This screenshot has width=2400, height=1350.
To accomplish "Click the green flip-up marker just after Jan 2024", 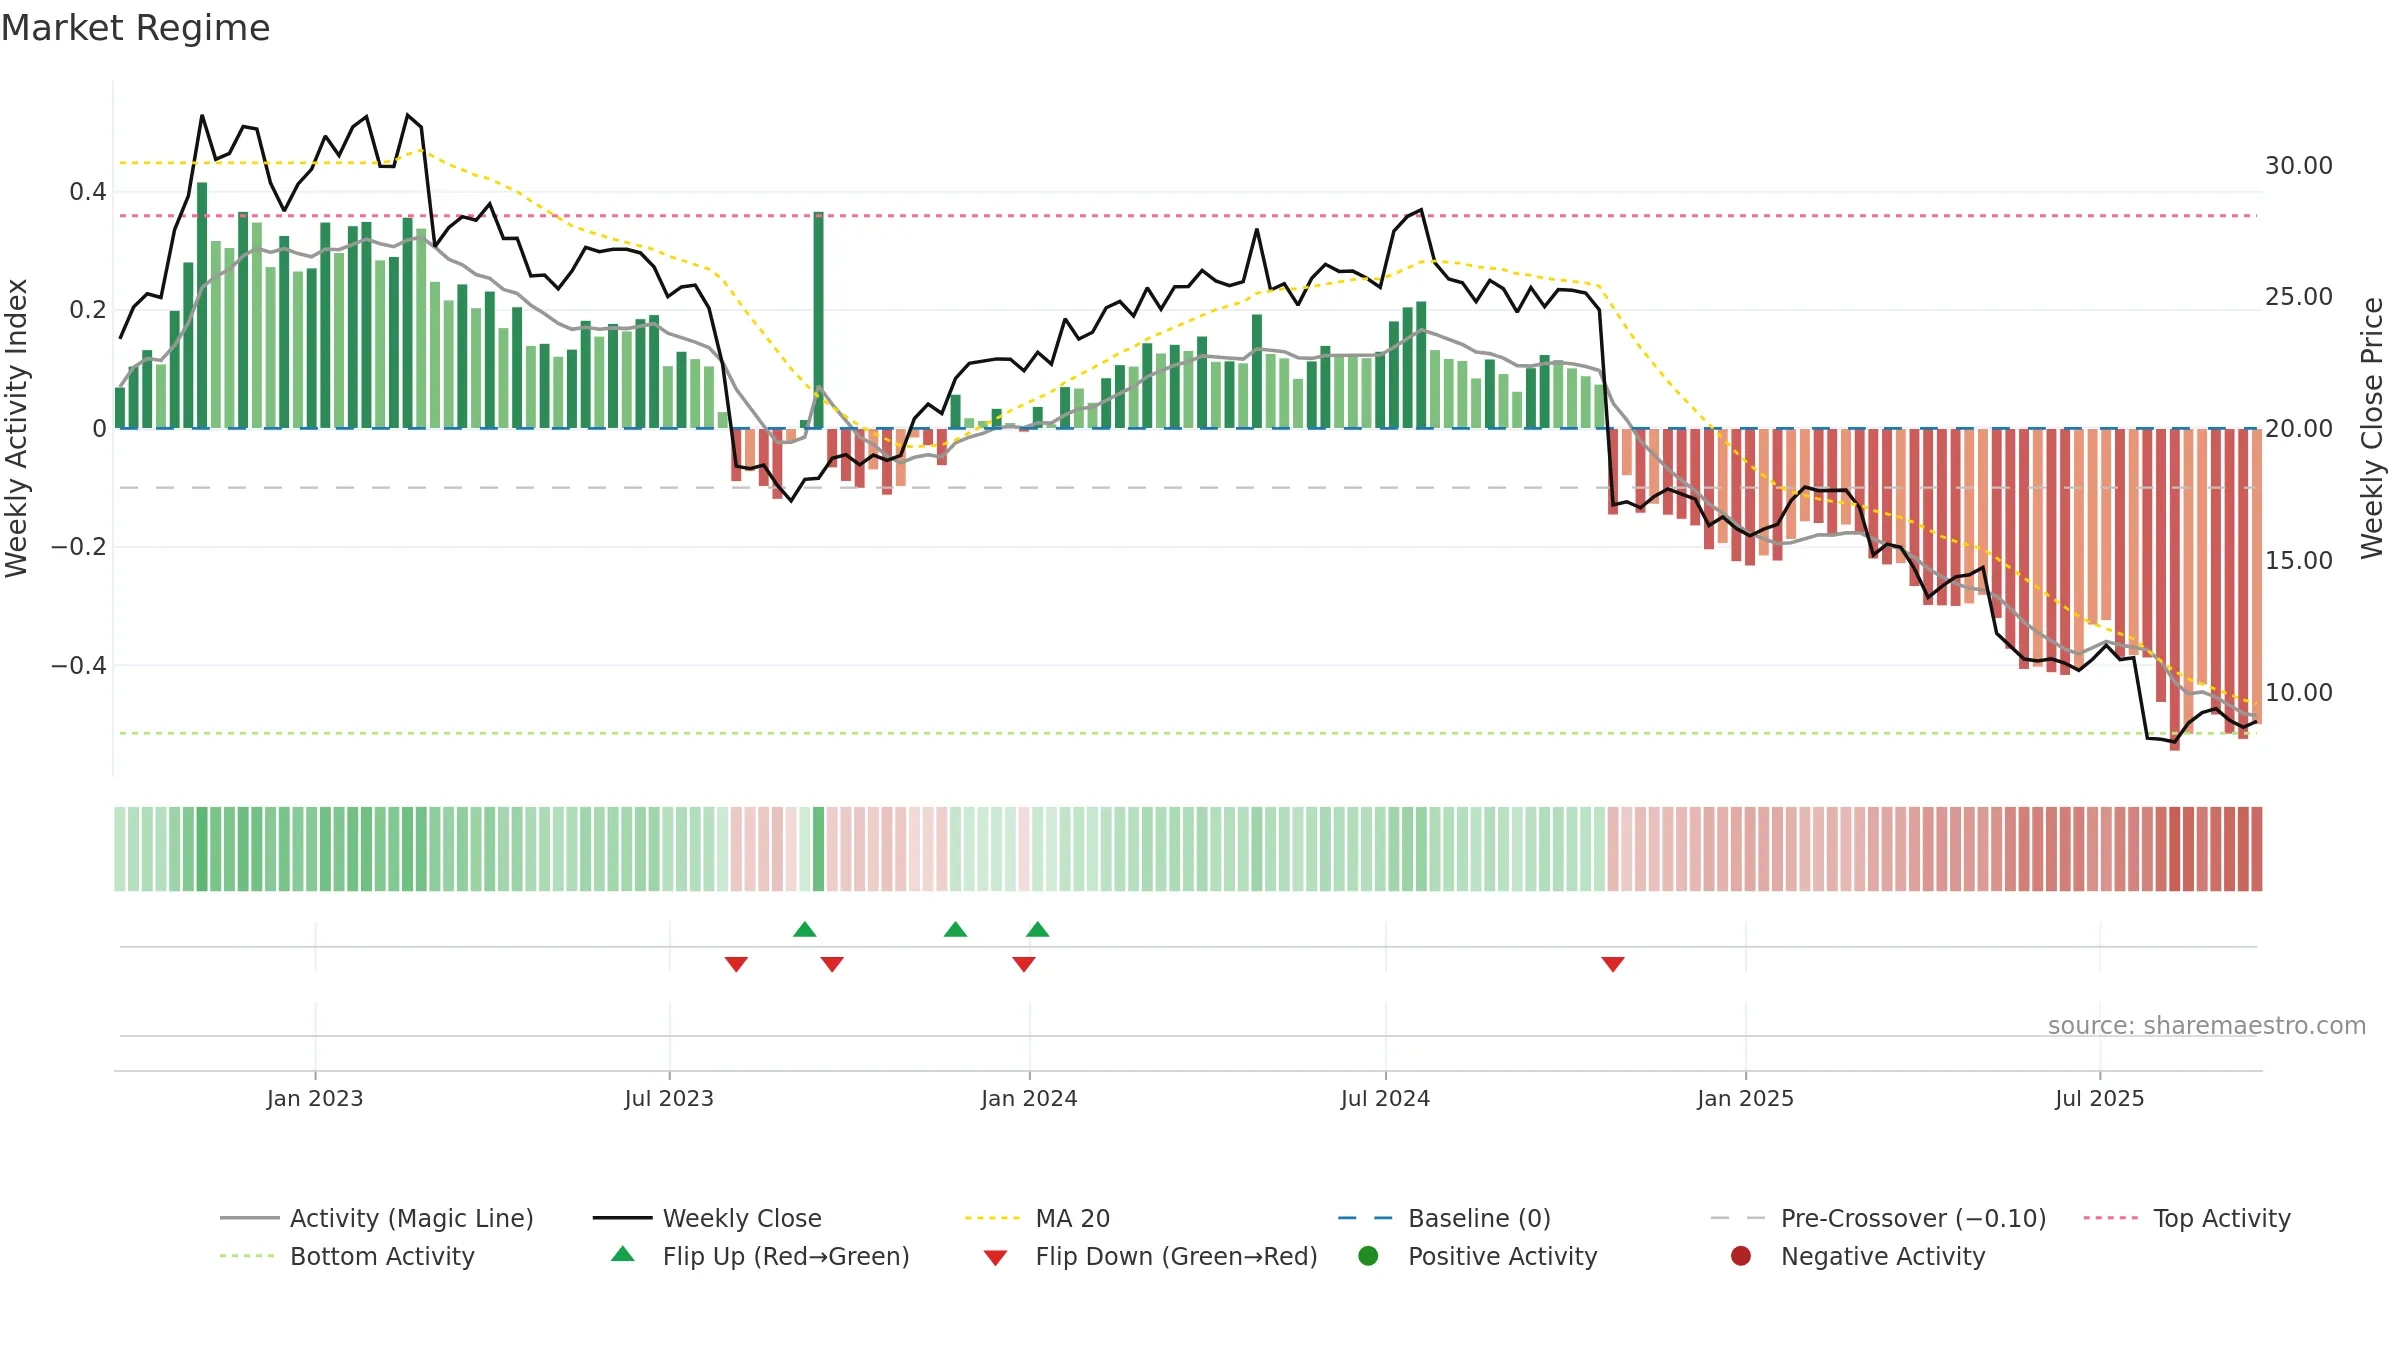I will click(1038, 929).
